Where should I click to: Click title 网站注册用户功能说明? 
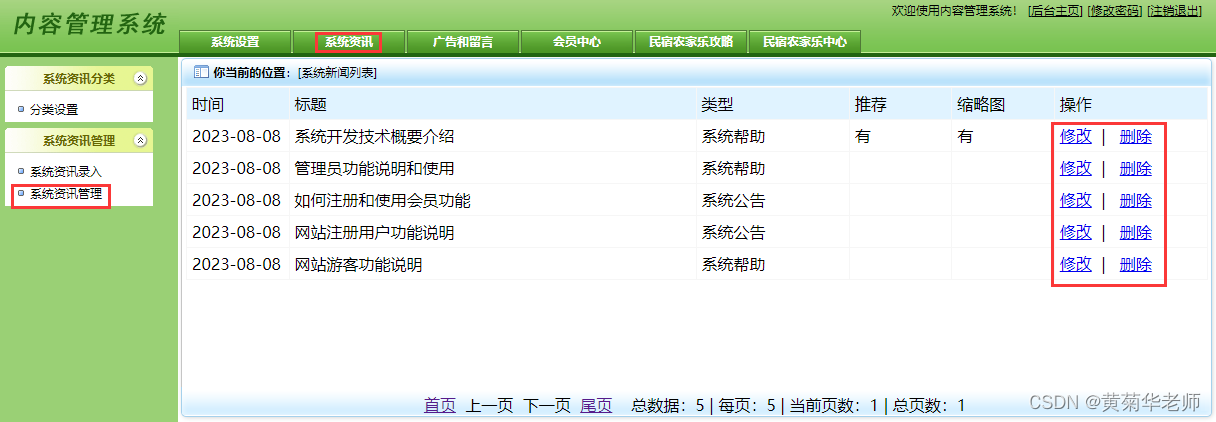point(375,232)
